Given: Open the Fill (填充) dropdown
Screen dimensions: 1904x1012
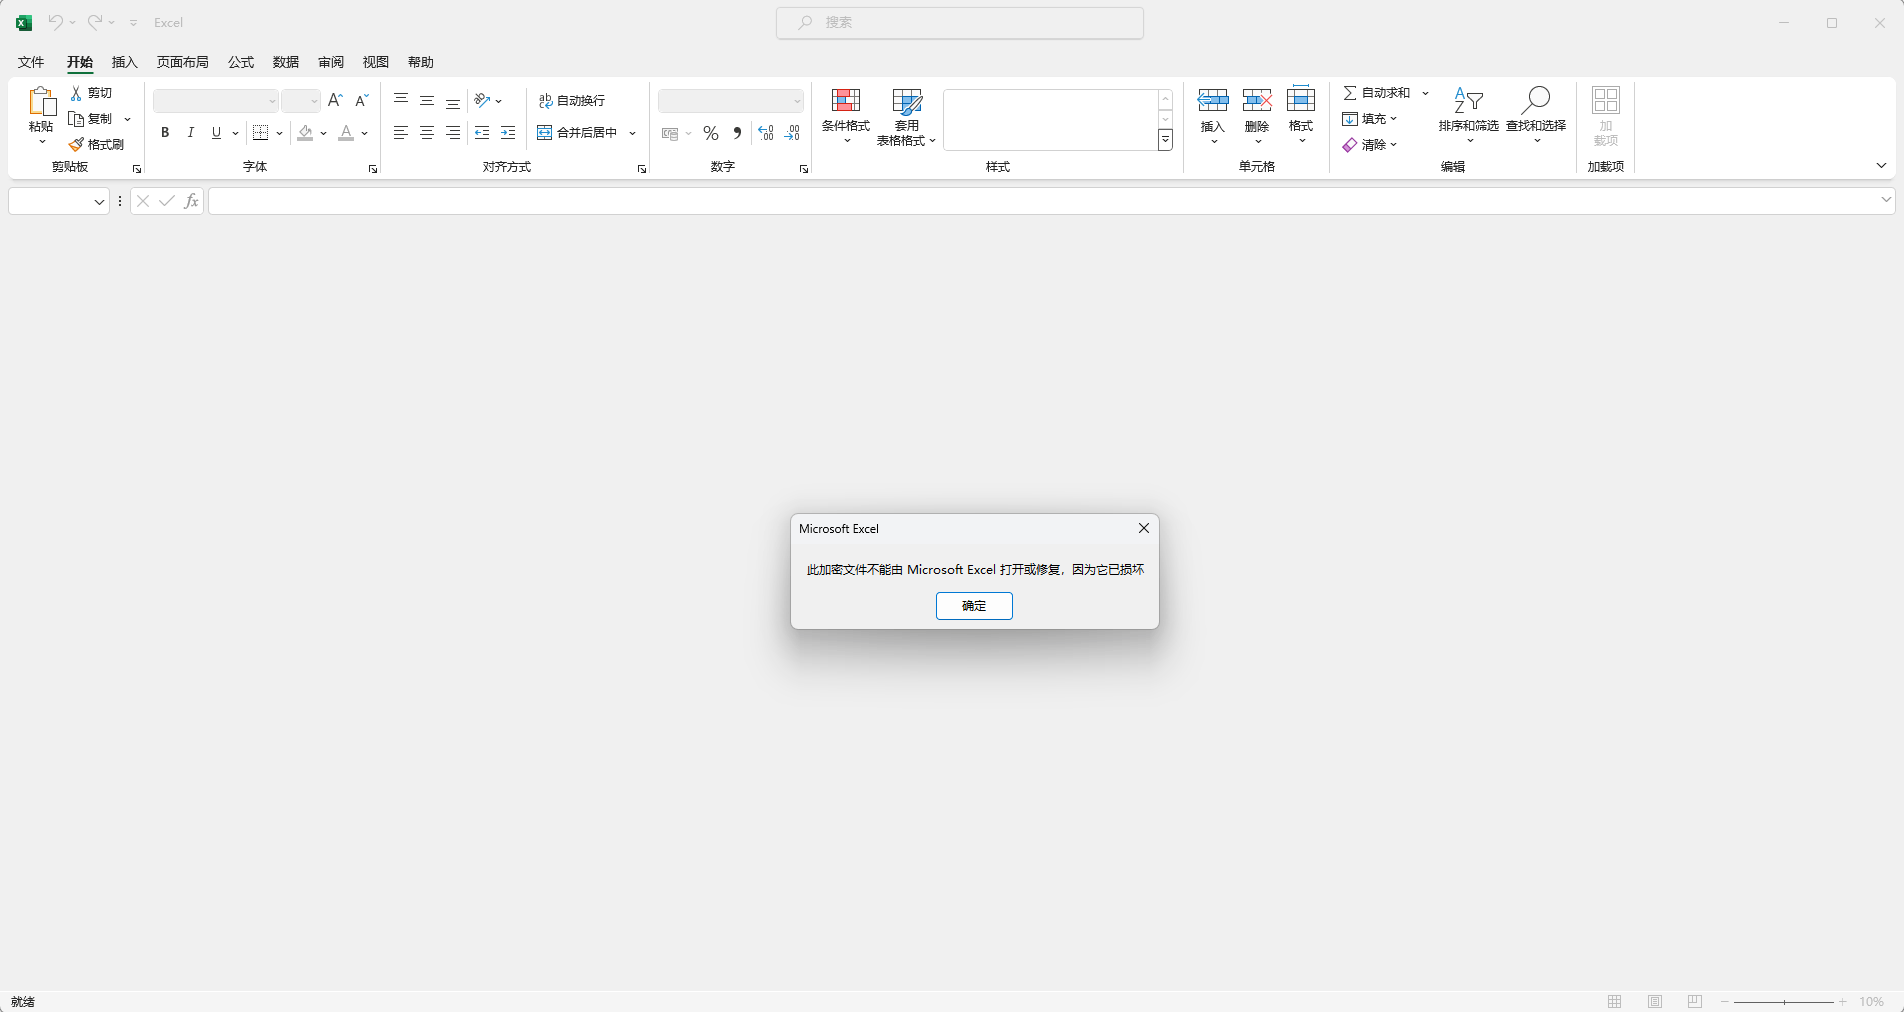Looking at the screenshot, I should point(1370,119).
